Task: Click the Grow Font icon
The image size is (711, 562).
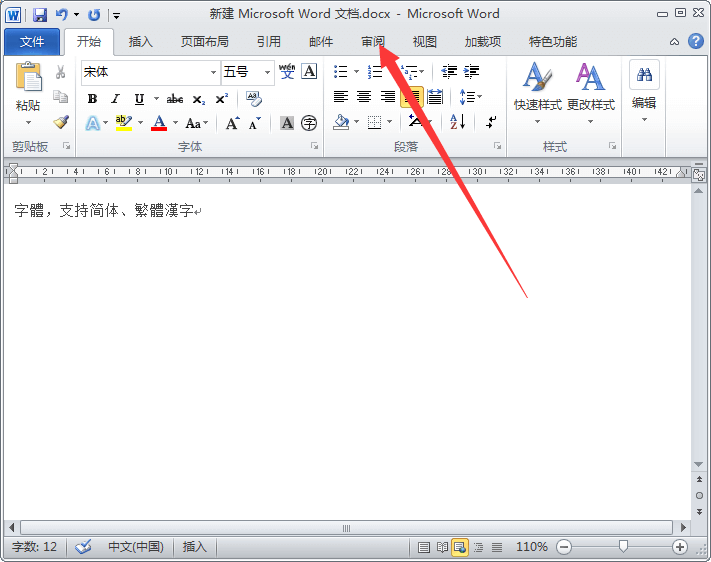Action: click(232, 123)
